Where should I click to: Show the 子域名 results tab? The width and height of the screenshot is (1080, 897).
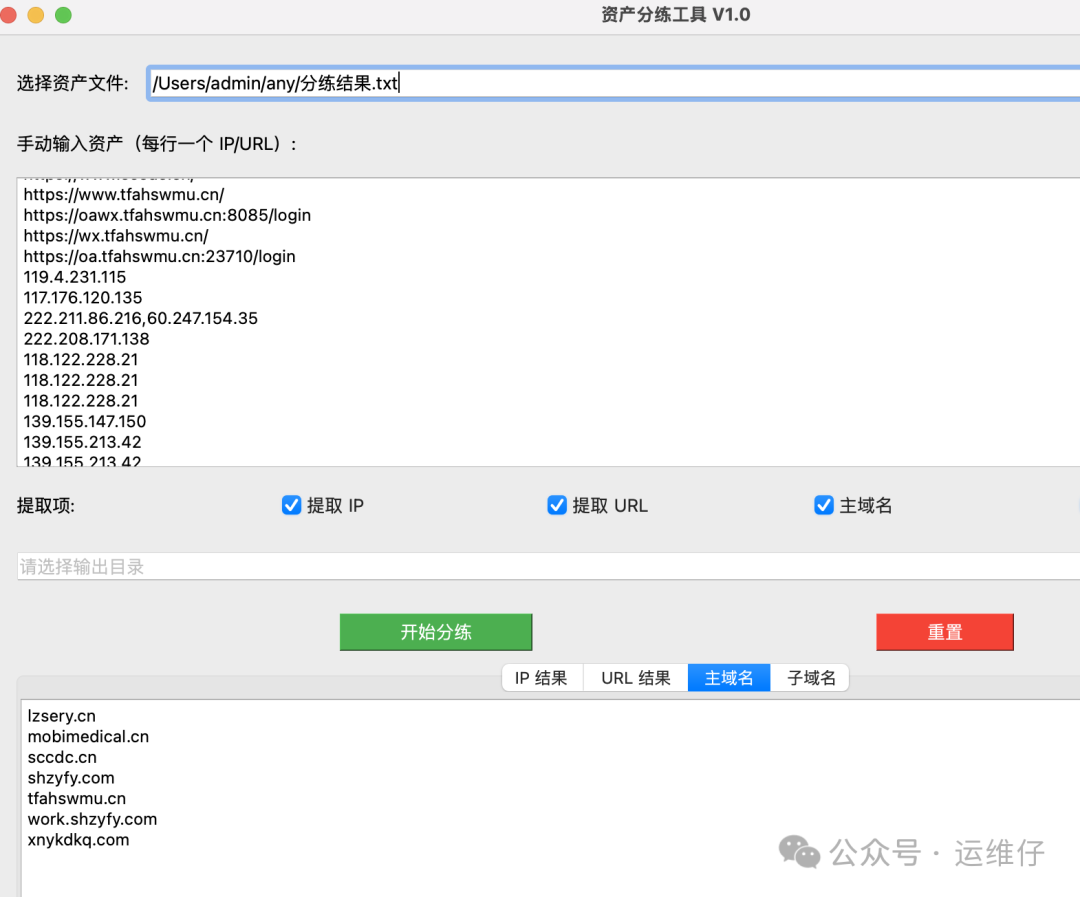pos(811,678)
